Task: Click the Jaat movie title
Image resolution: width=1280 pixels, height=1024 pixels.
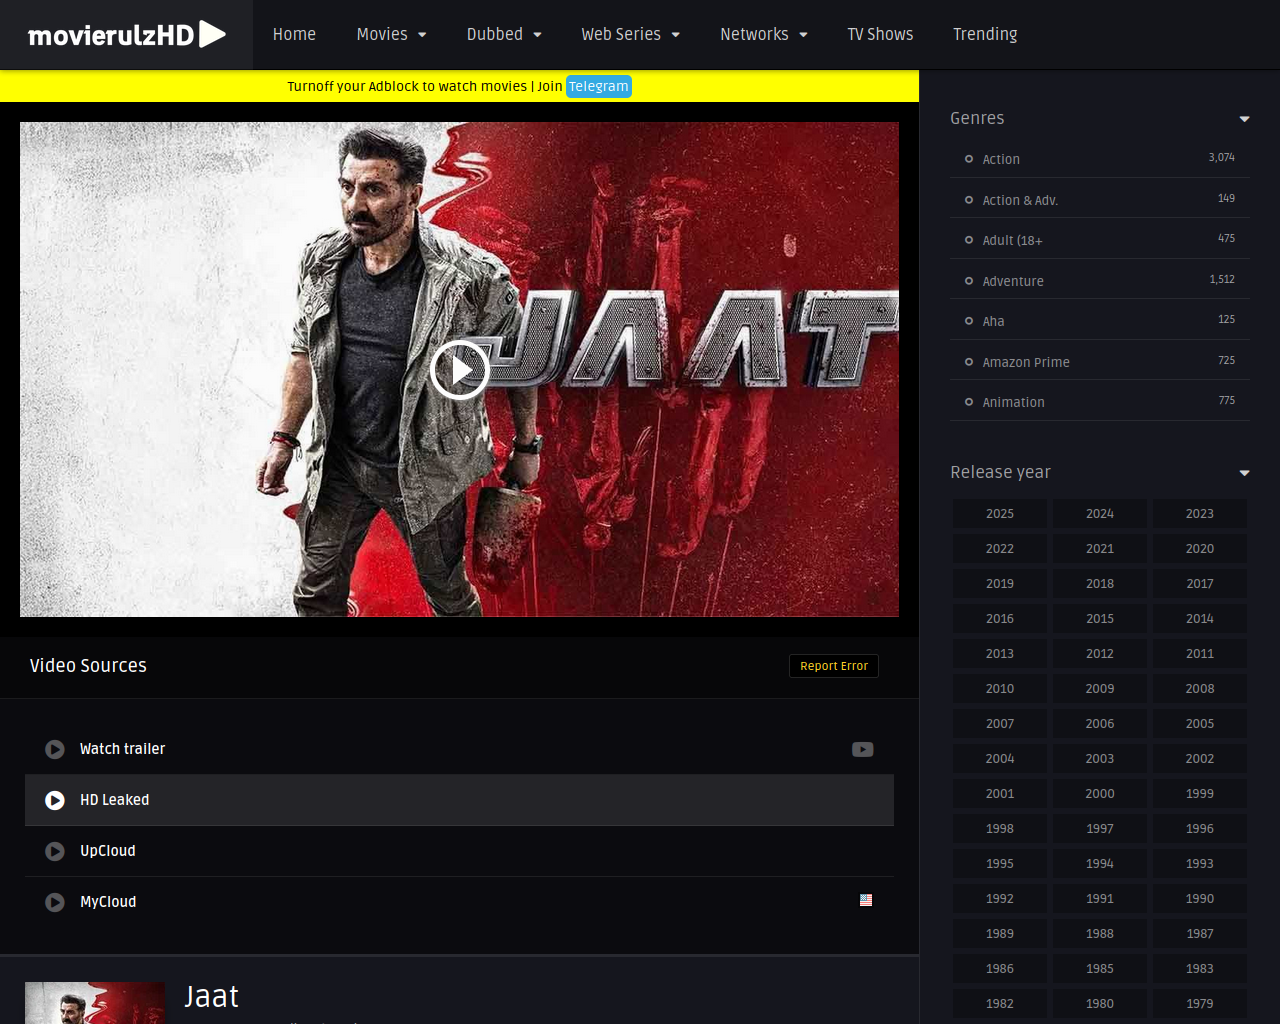Action: click(212, 997)
